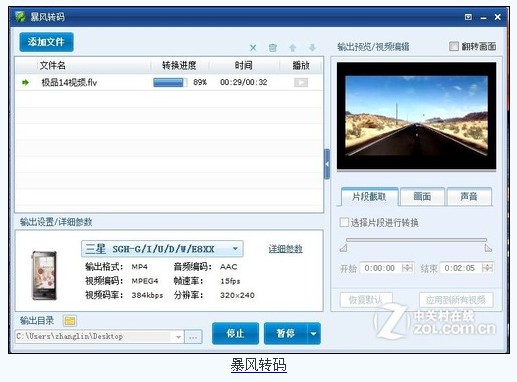
Task: Click the 320x240 resolution value
Action: click(x=237, y=295)
